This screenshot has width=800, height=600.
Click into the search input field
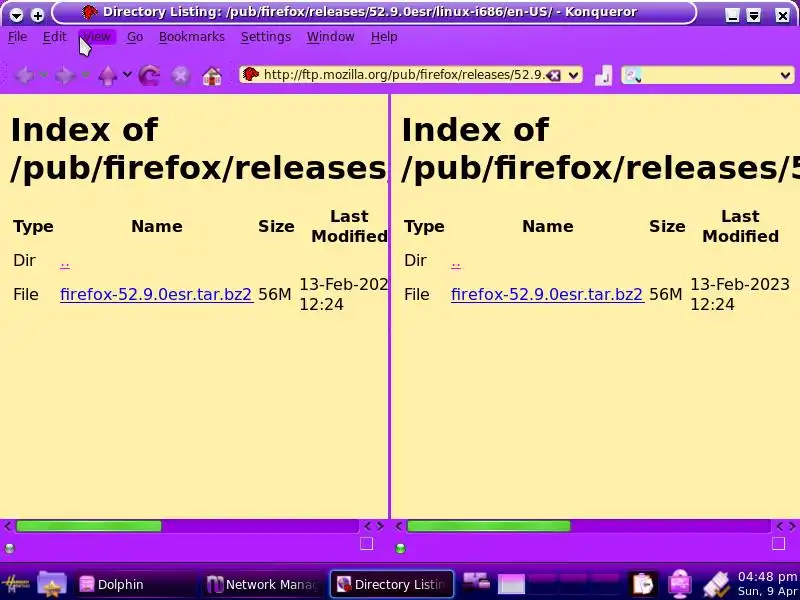coord(709,76)
